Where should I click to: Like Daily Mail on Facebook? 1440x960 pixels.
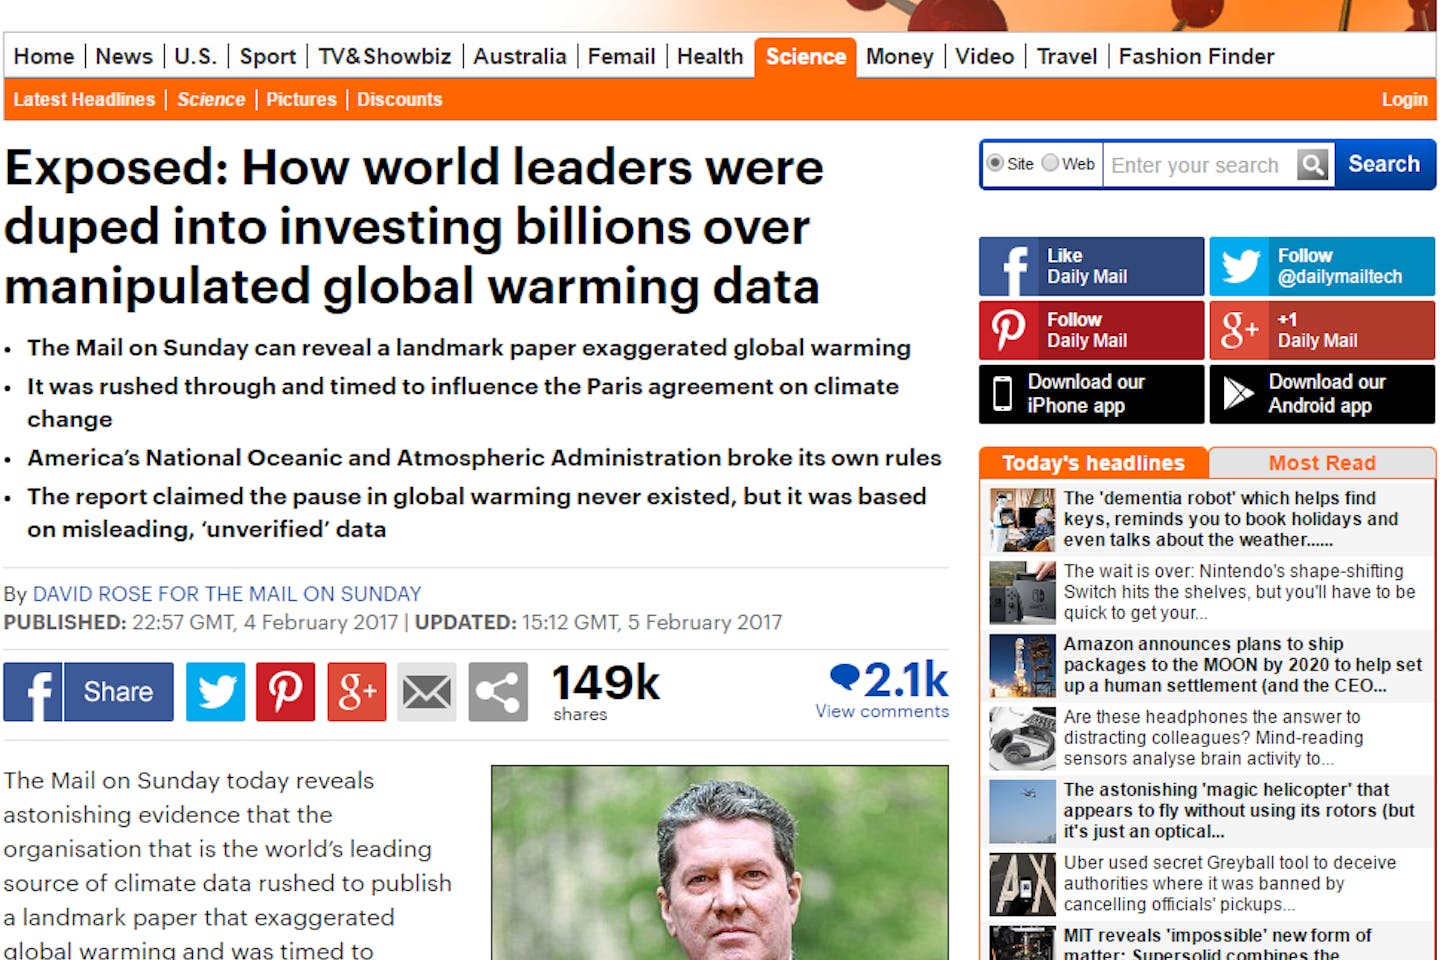(x=1091, y=266)
